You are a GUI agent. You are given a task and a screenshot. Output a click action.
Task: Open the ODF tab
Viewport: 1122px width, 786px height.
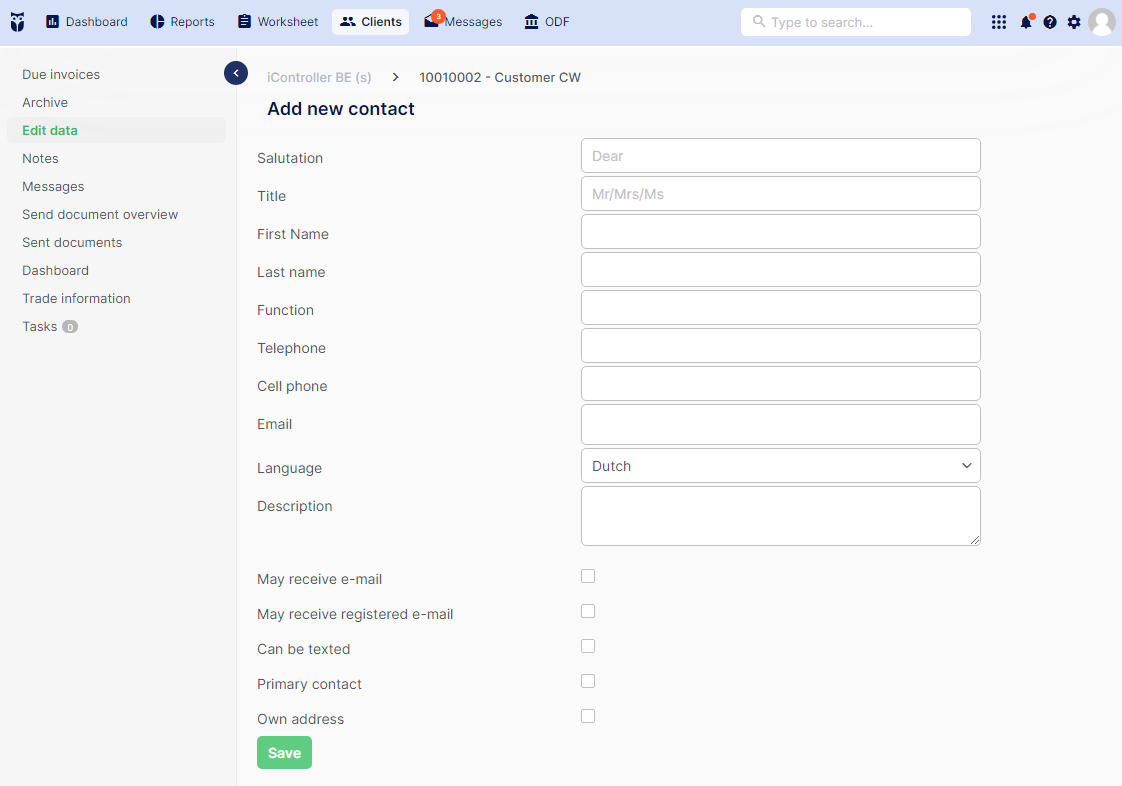(547, 21)
